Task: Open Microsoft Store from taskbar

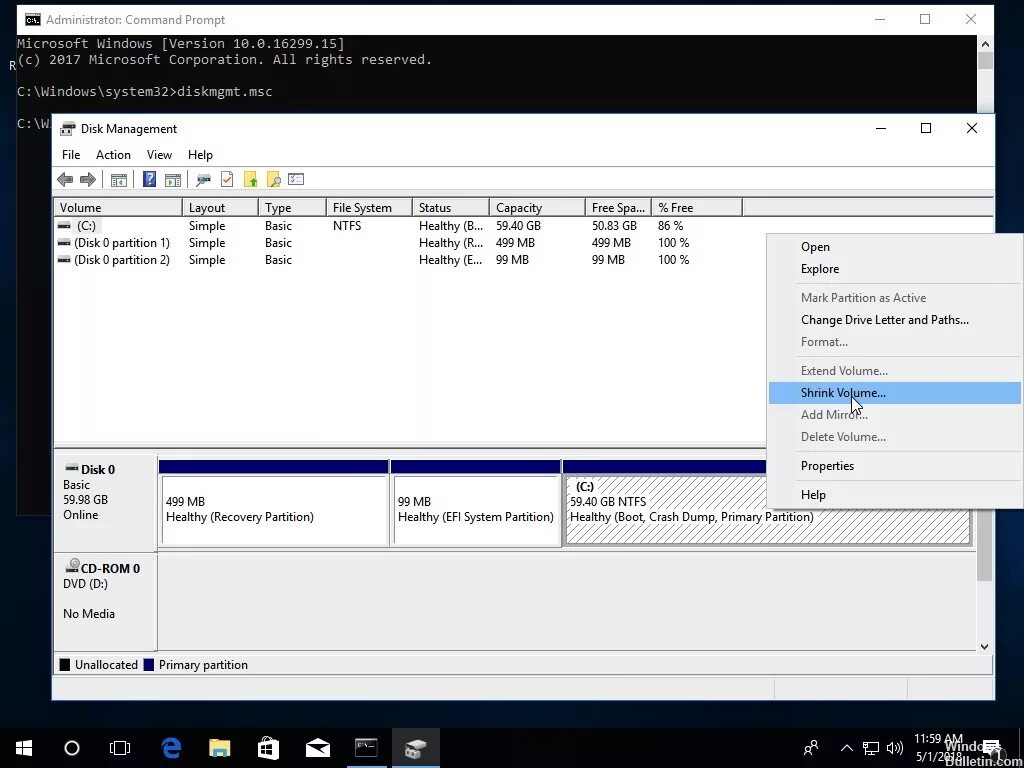Action: click(268, 748)
